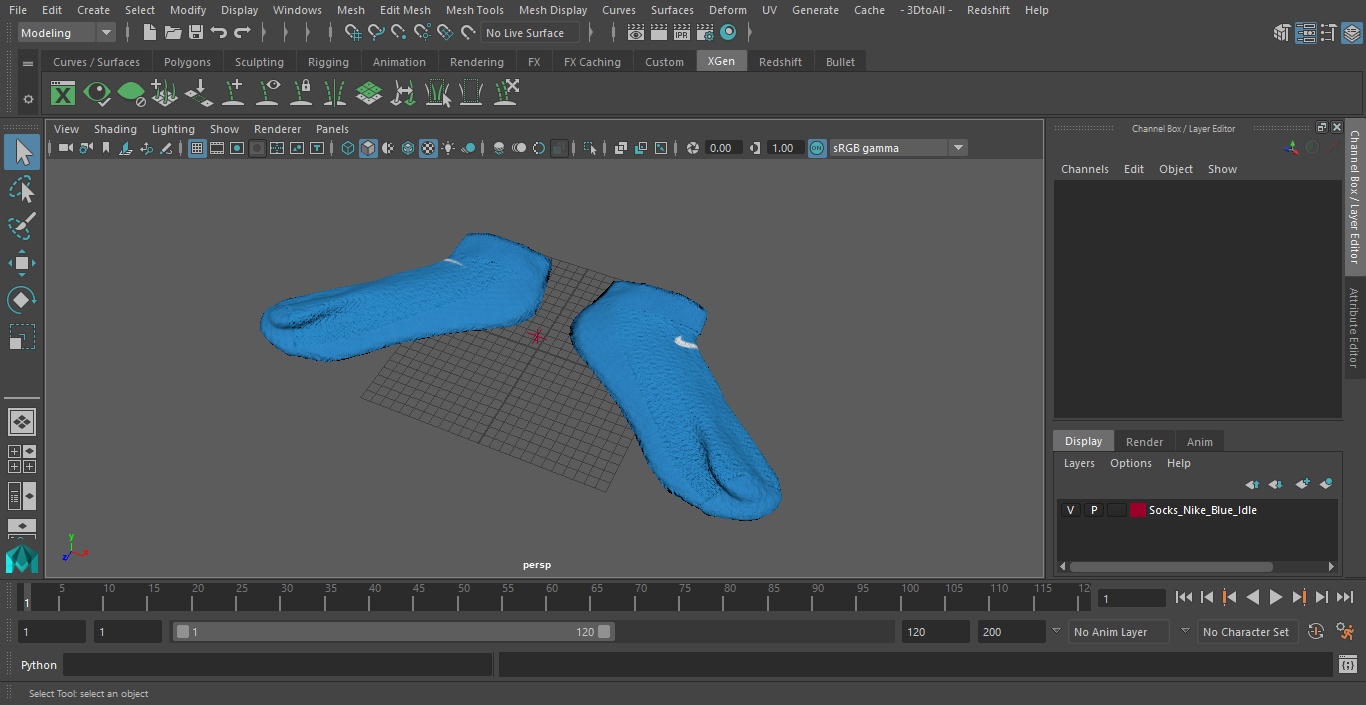Toggle the P playback box of layer
1366x705 pixels.
pyautogui.click(x=1094, y=510)
